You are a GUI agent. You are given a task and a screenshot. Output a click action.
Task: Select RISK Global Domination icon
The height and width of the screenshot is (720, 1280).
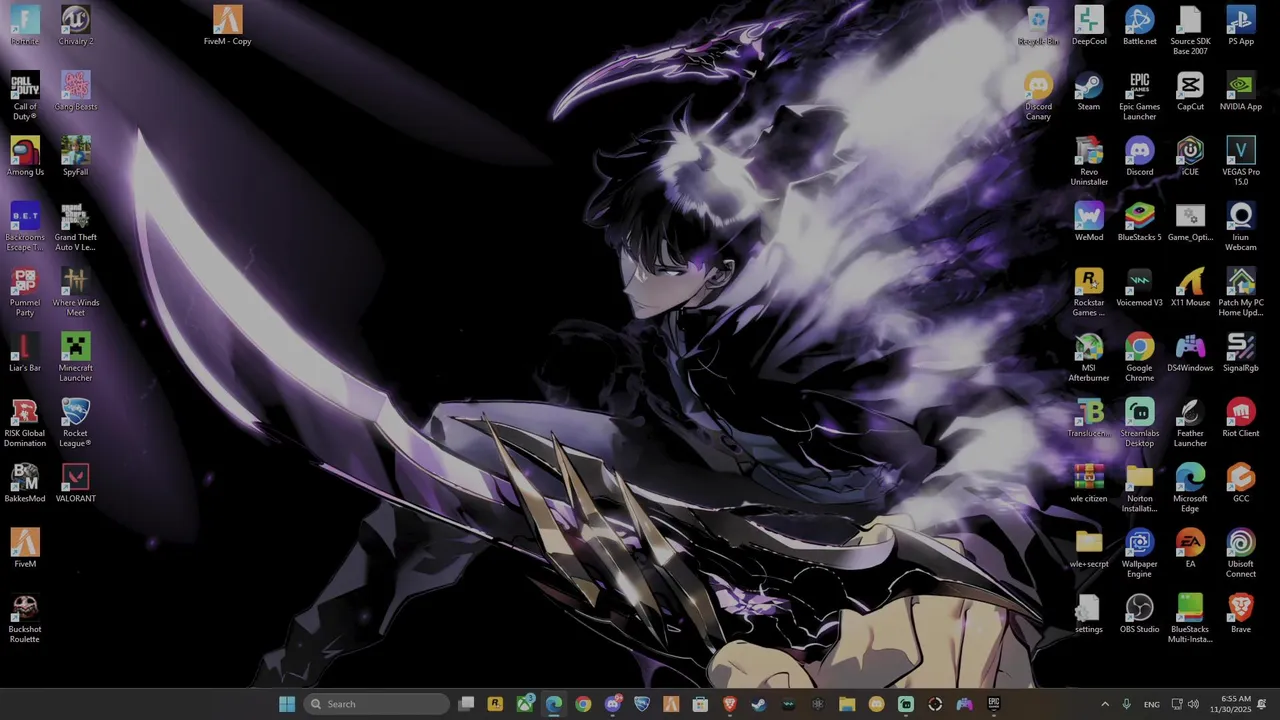pos(25,422)
